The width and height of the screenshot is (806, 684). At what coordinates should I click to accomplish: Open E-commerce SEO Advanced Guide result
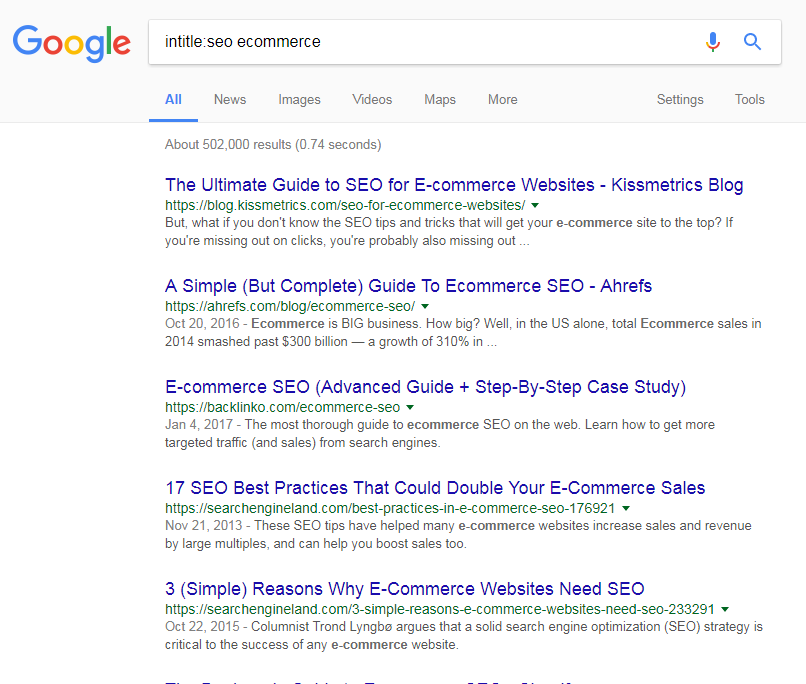[x=425, y=387]
